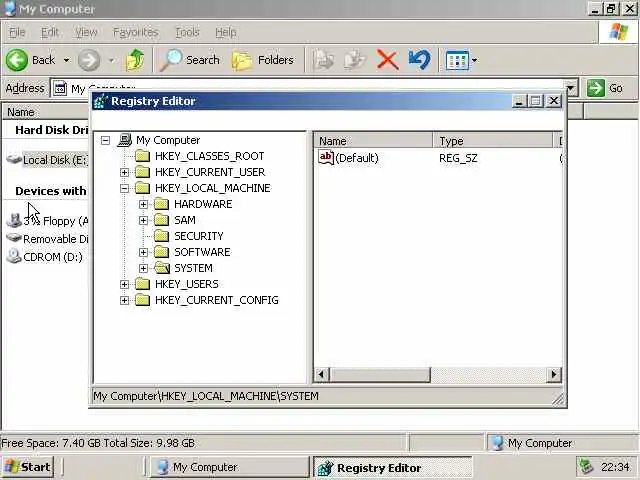Click the Start button
Screen dimensions: 640x480
28,467
